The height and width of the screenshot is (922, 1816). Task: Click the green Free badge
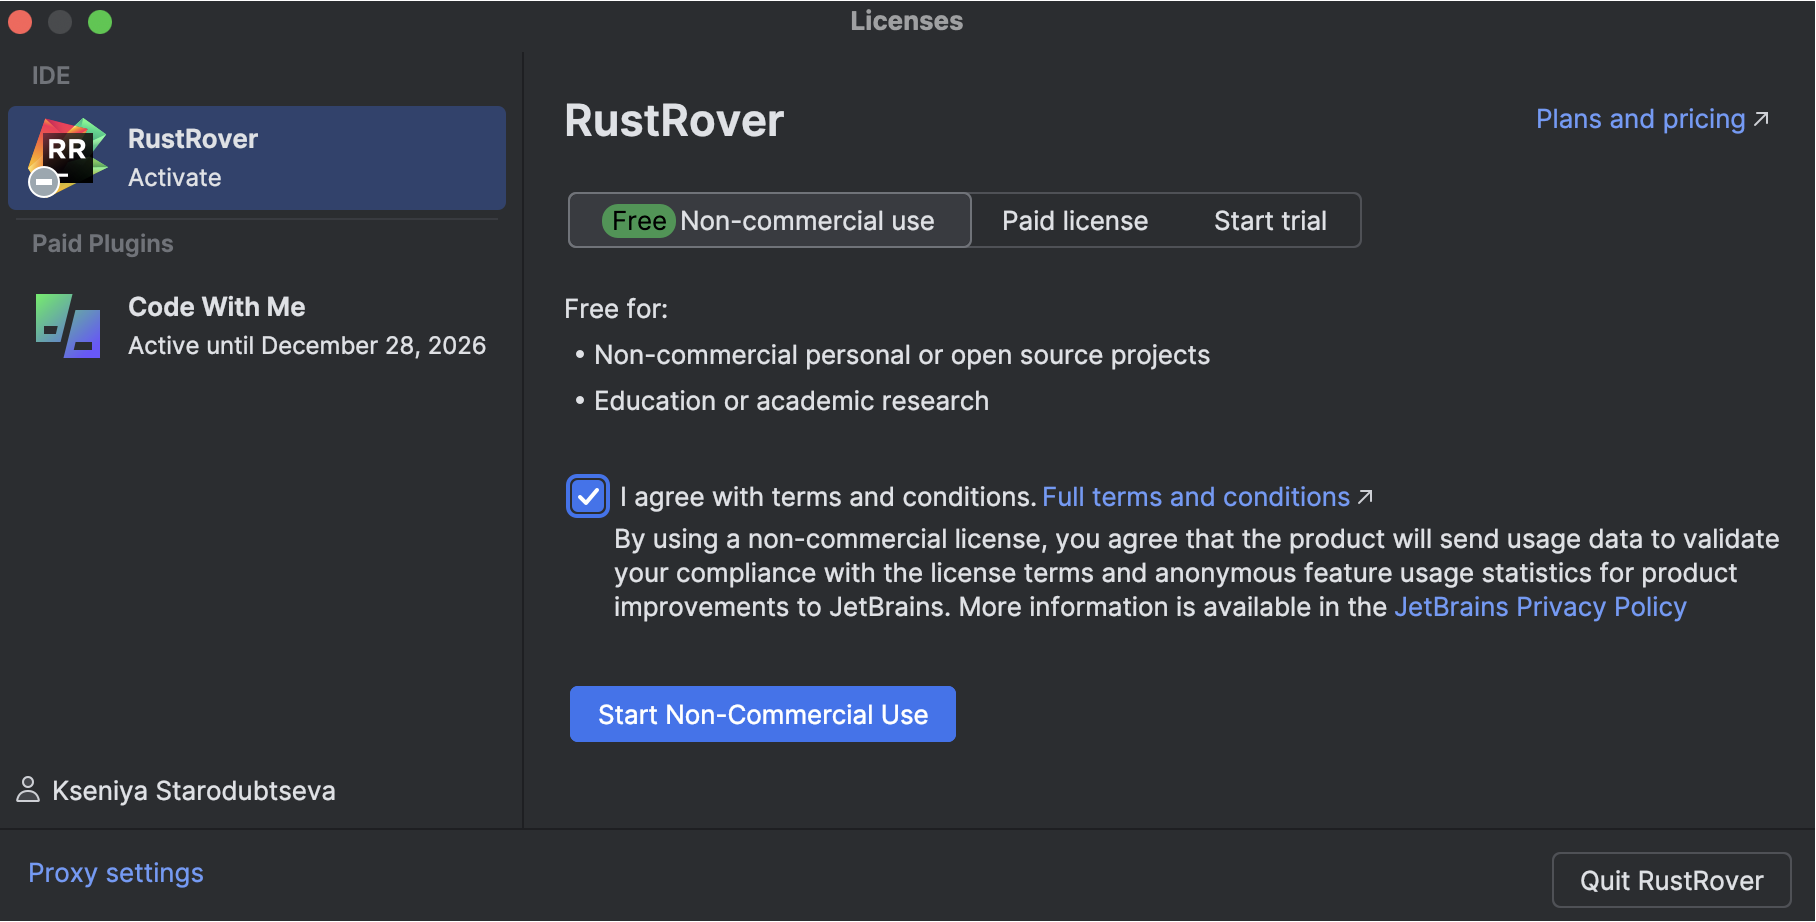pyautogui.click(x=639, y=220)
